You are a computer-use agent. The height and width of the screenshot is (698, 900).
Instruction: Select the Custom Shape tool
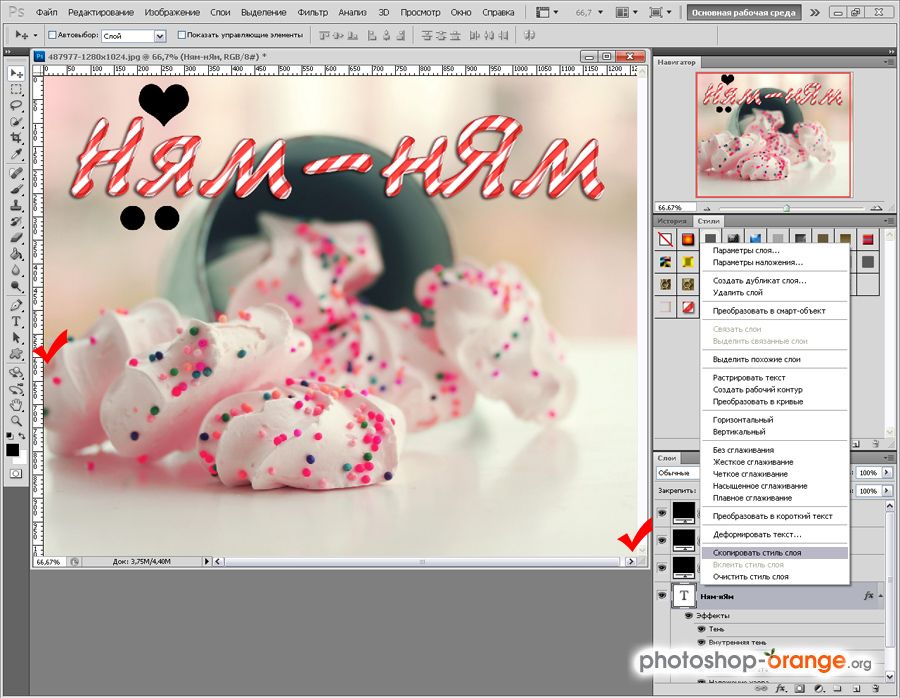(x=16, y=354)
